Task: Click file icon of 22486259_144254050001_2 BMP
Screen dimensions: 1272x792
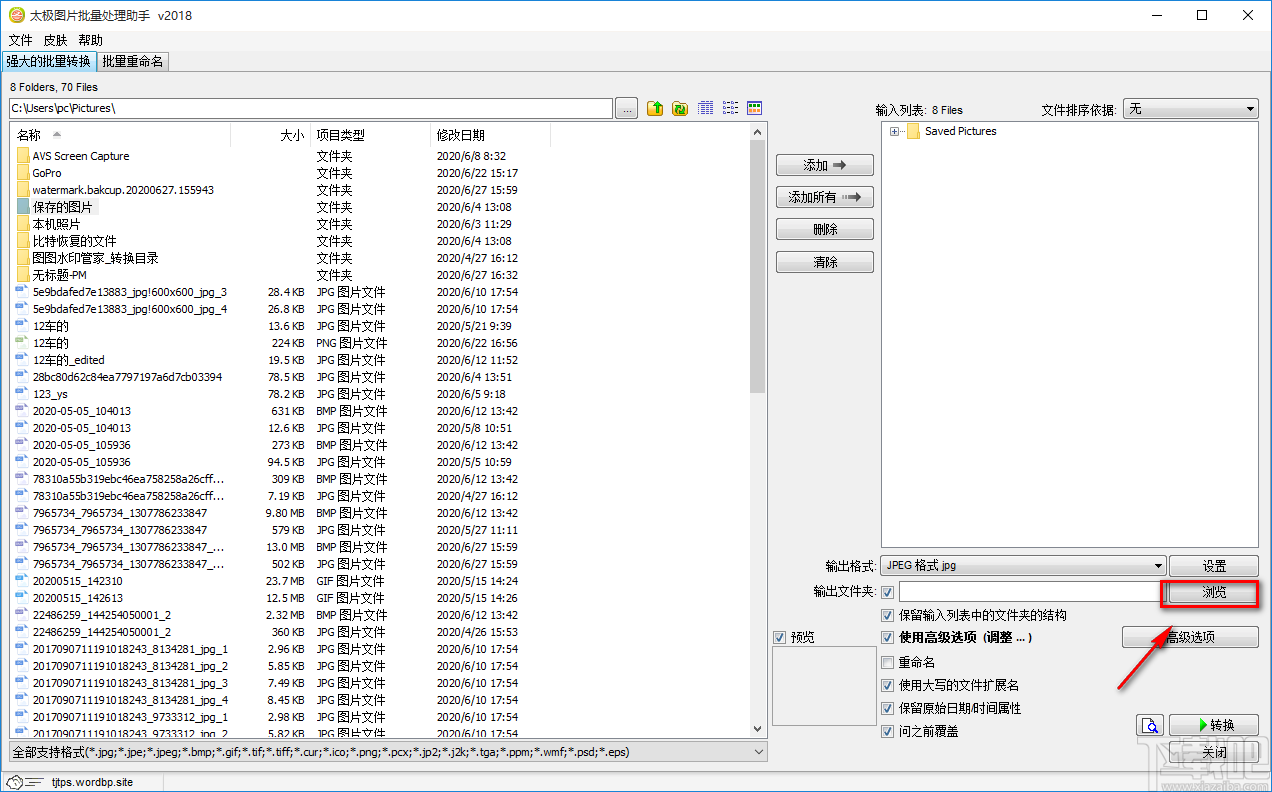Action: 23,615
